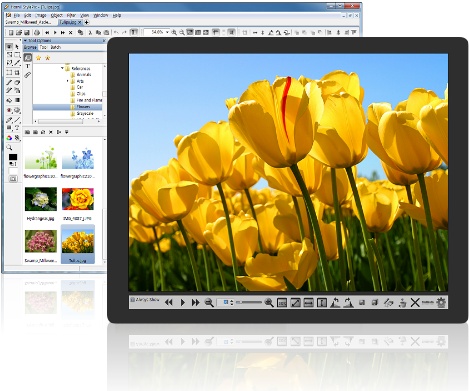Image resolution: width=469 pixels, height=391 pixels.
Task: Select the pink flower thumbnail in the browser
Action: tap(41, 241)
